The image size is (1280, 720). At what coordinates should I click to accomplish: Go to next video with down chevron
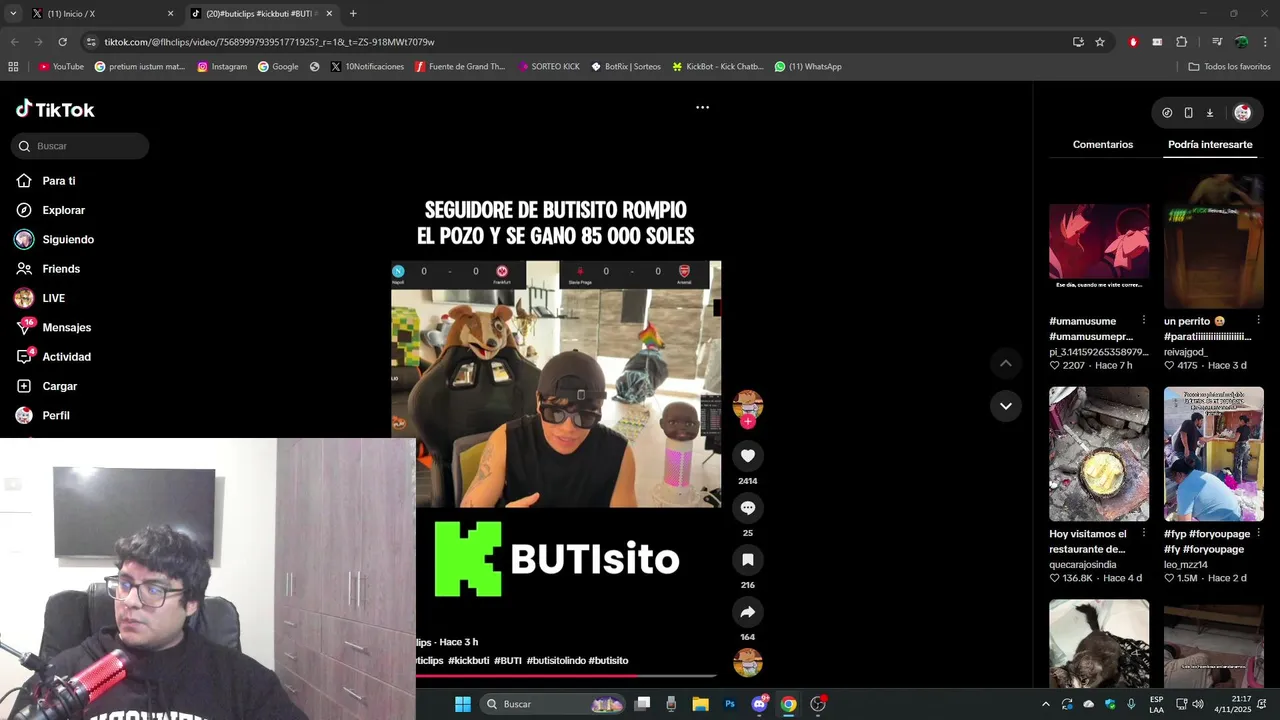click(x=1005, y=406)
